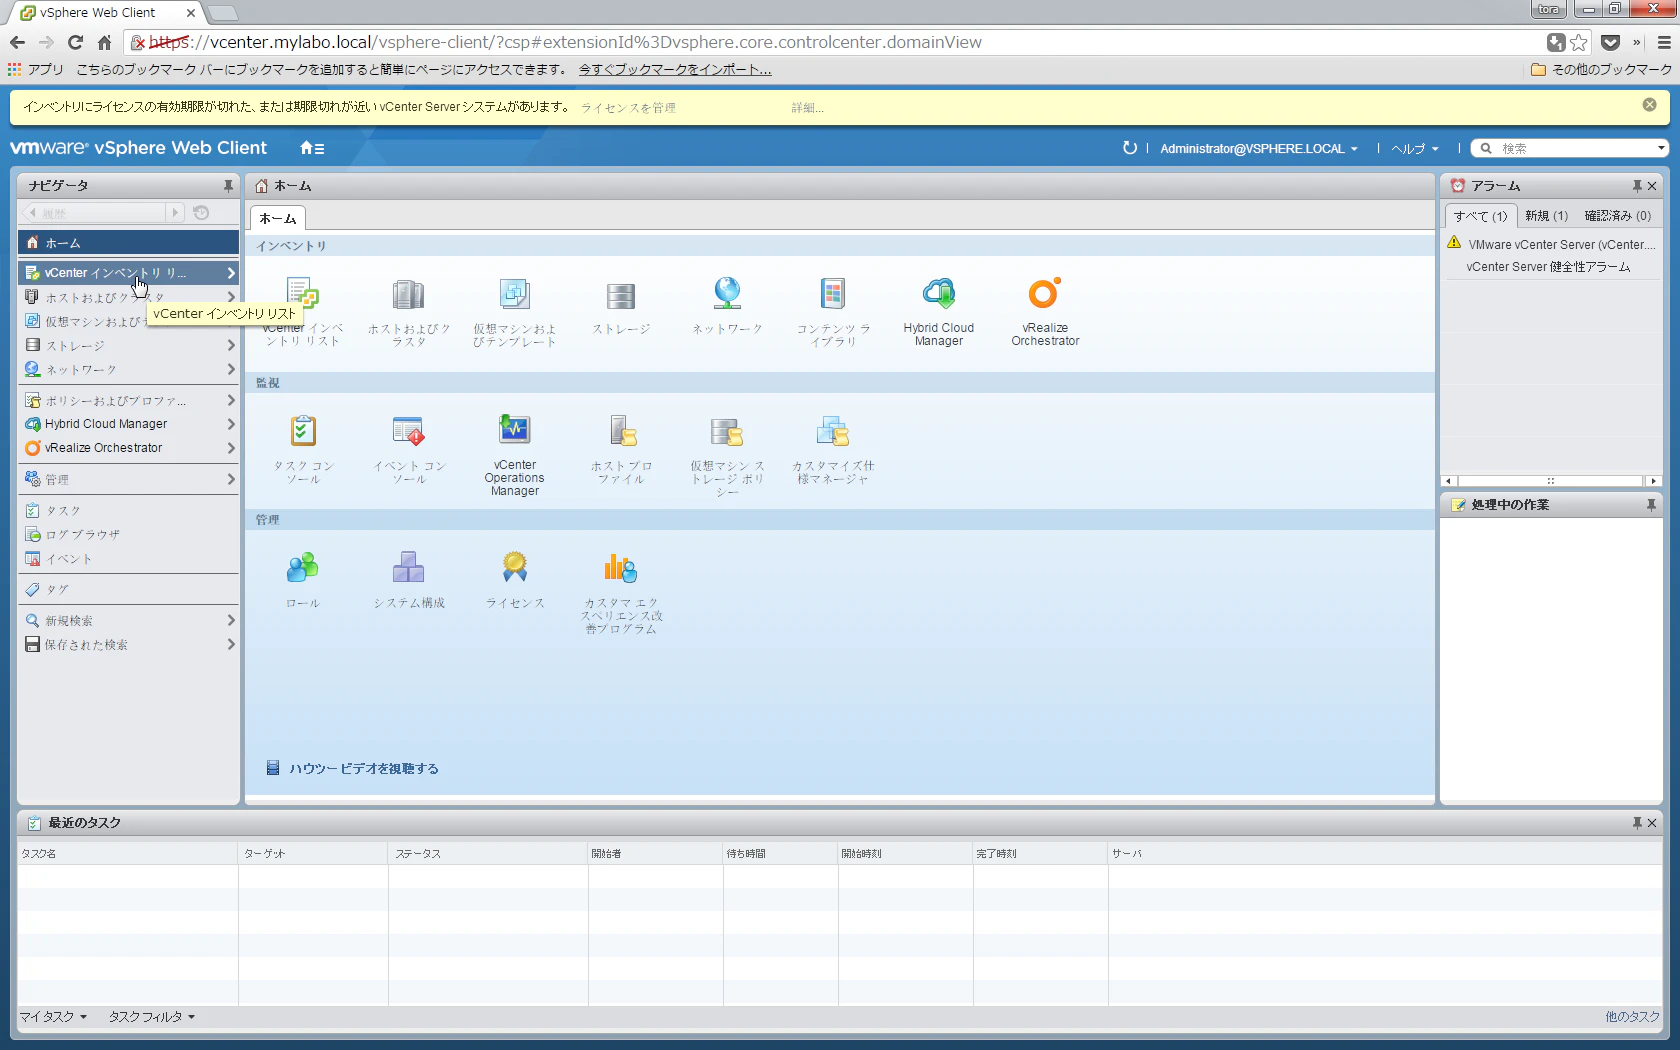Screen dimensions: 1680x1050
Task: Expand vRealize Orchestrator in navigator
Action: click(x=231, y=448)
